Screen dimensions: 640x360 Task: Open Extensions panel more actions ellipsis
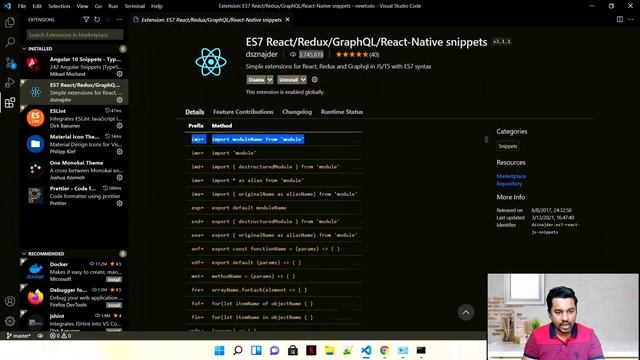click(x=119, y=19)
